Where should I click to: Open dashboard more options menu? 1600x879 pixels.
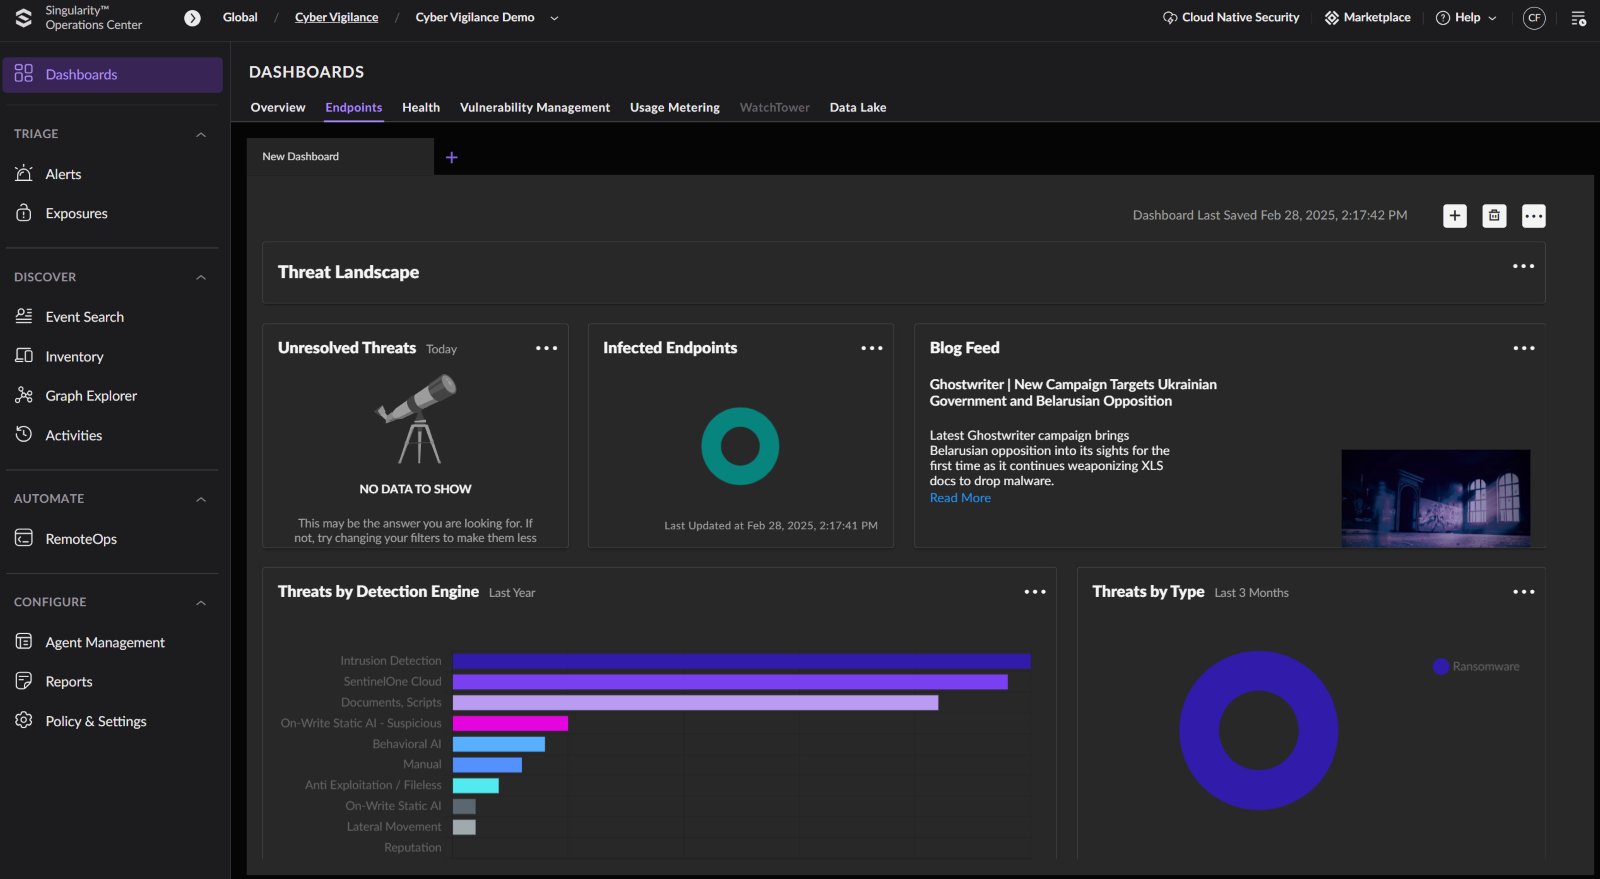point(1534,216)
